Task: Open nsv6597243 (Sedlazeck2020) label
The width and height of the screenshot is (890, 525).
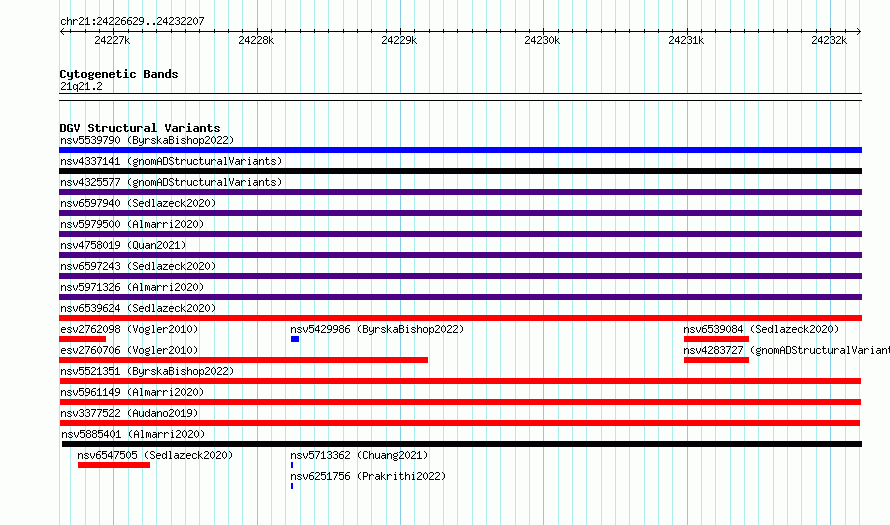Action: pyautogui.click(x=138, y=266)
